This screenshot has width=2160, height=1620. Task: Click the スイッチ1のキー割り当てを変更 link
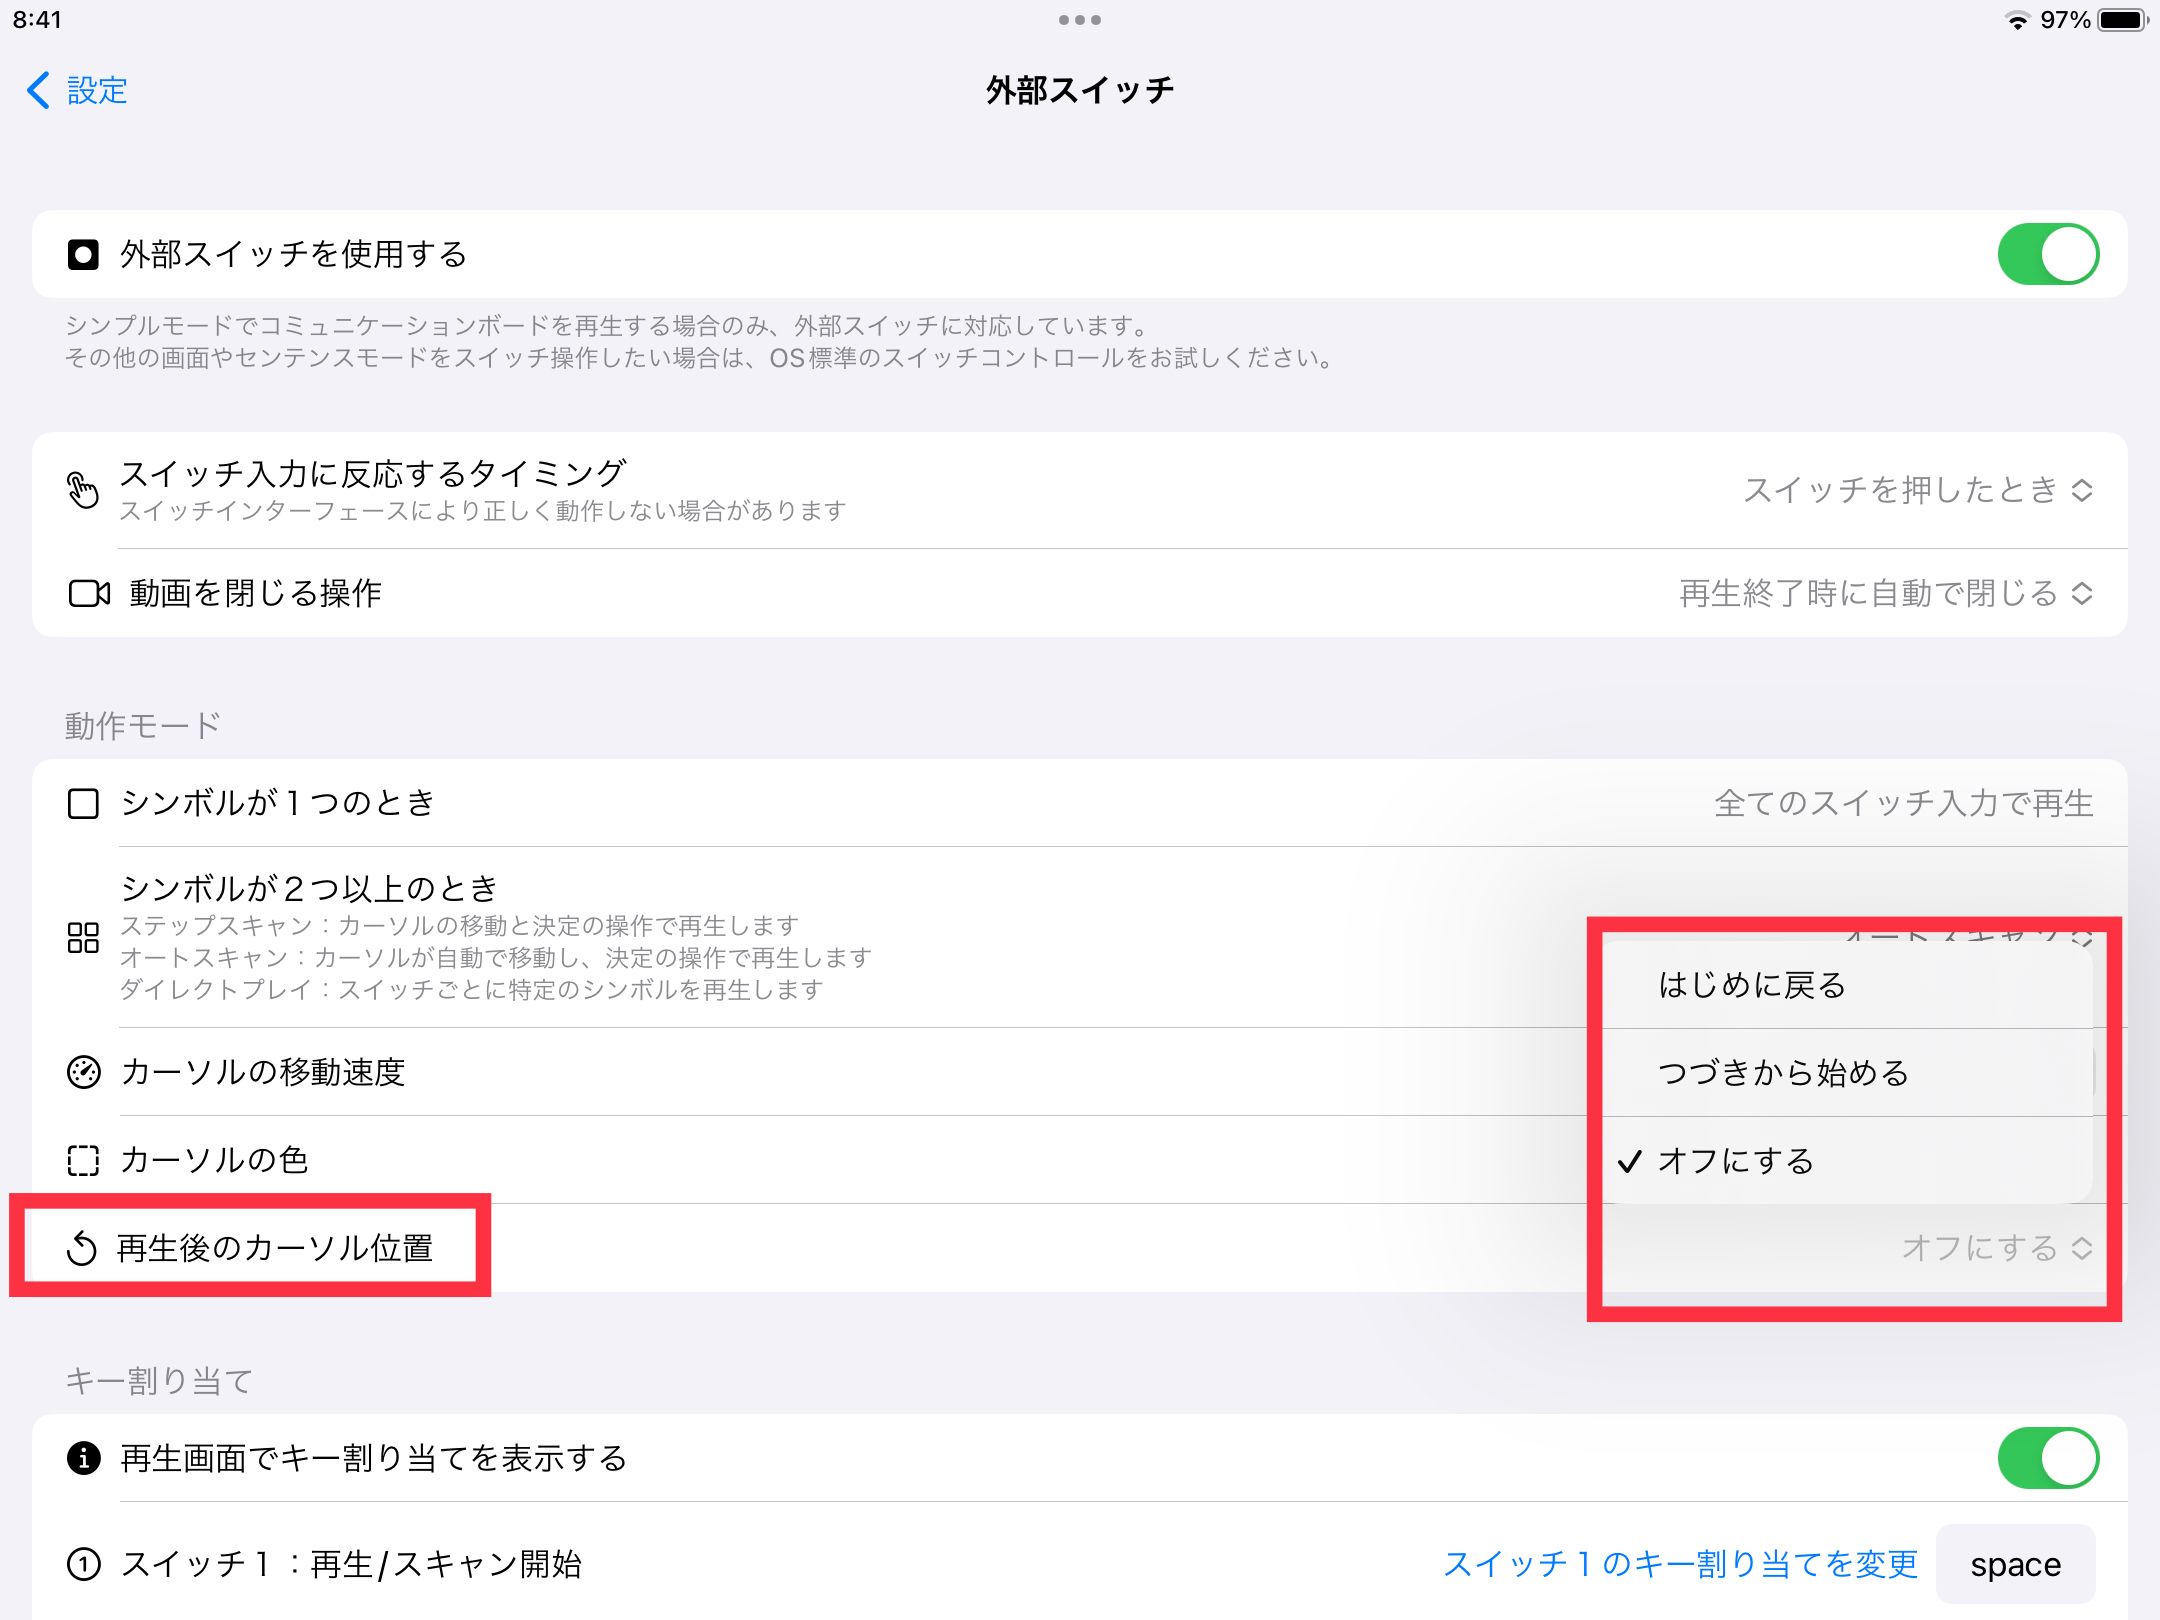pyautogui.click(x=1681, y=1564)
